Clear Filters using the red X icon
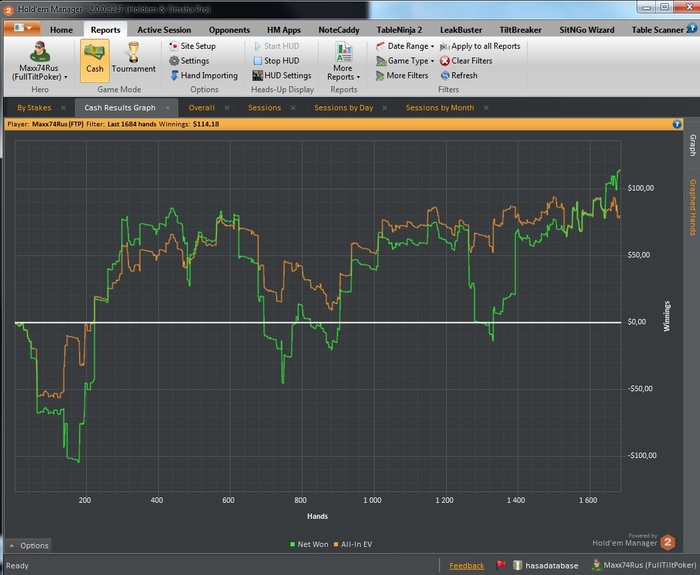 (x=466, y=61)
